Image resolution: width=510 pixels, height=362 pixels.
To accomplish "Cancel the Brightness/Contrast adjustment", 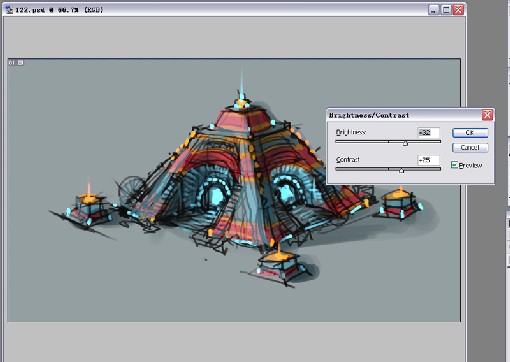I will [x=470, y=147].
